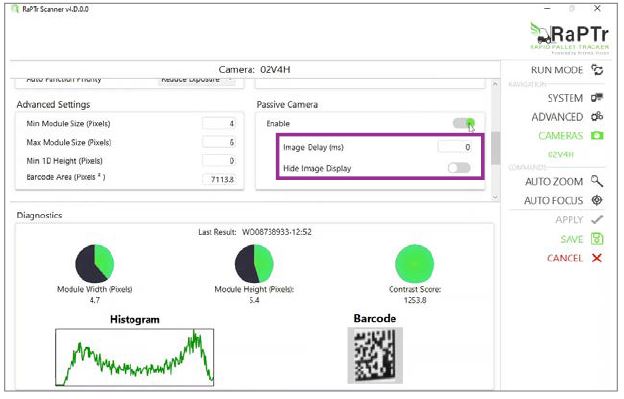Click the green Cameras camera icon
This screenshot has width=624, height=399.
[x=597, y=136]
